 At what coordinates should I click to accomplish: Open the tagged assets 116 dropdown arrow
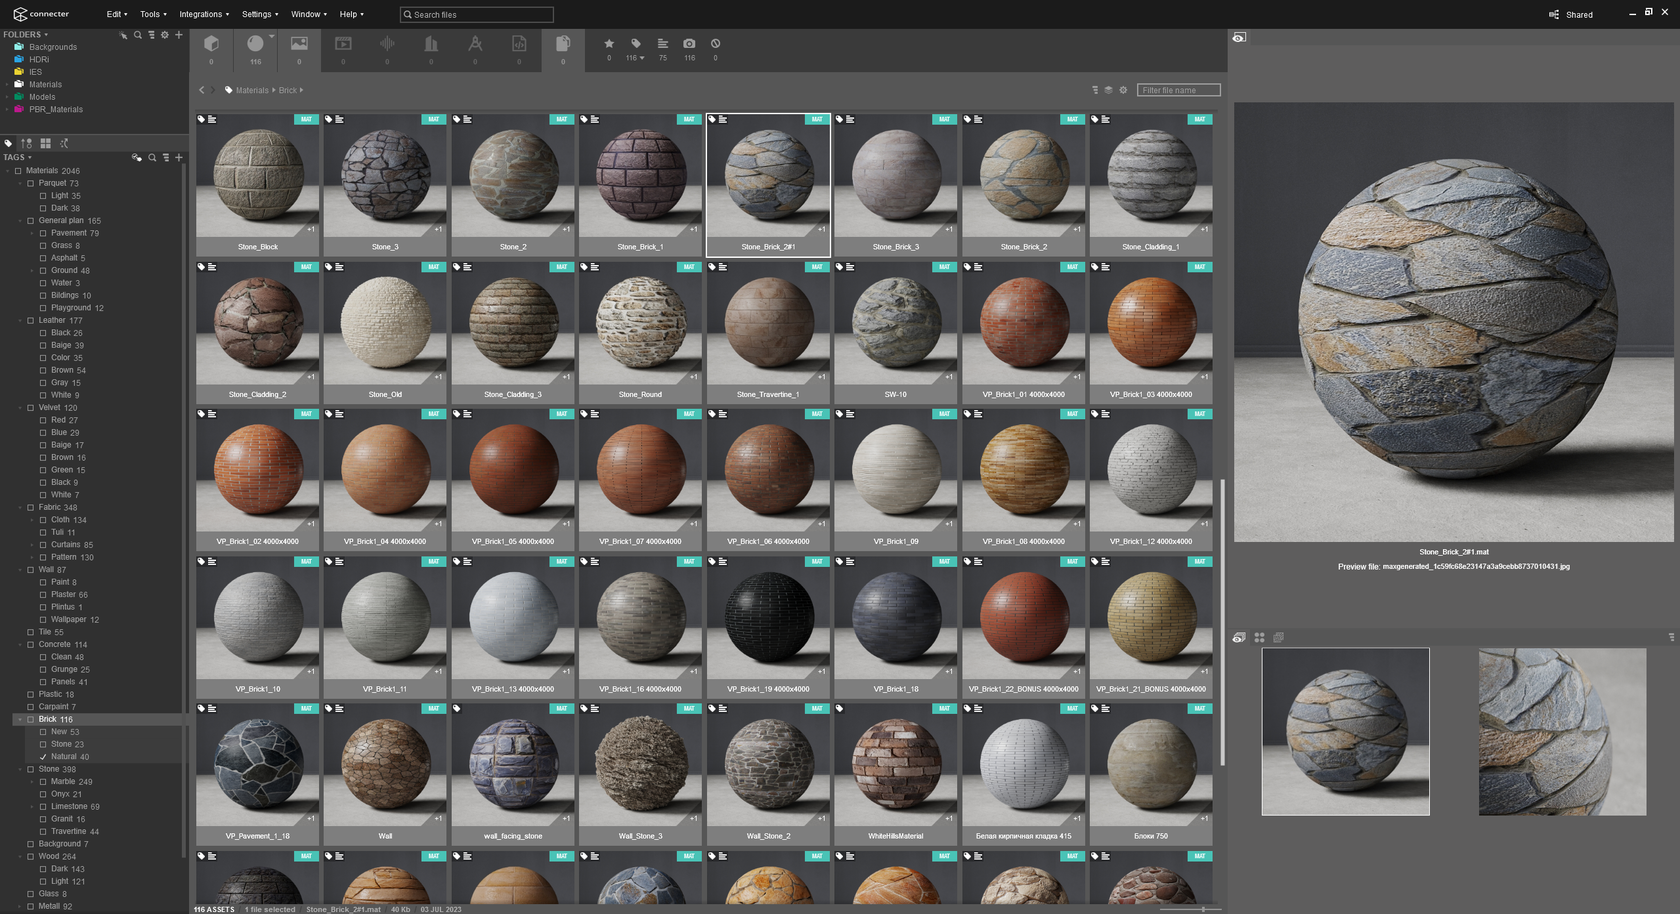tap(642, 58)
